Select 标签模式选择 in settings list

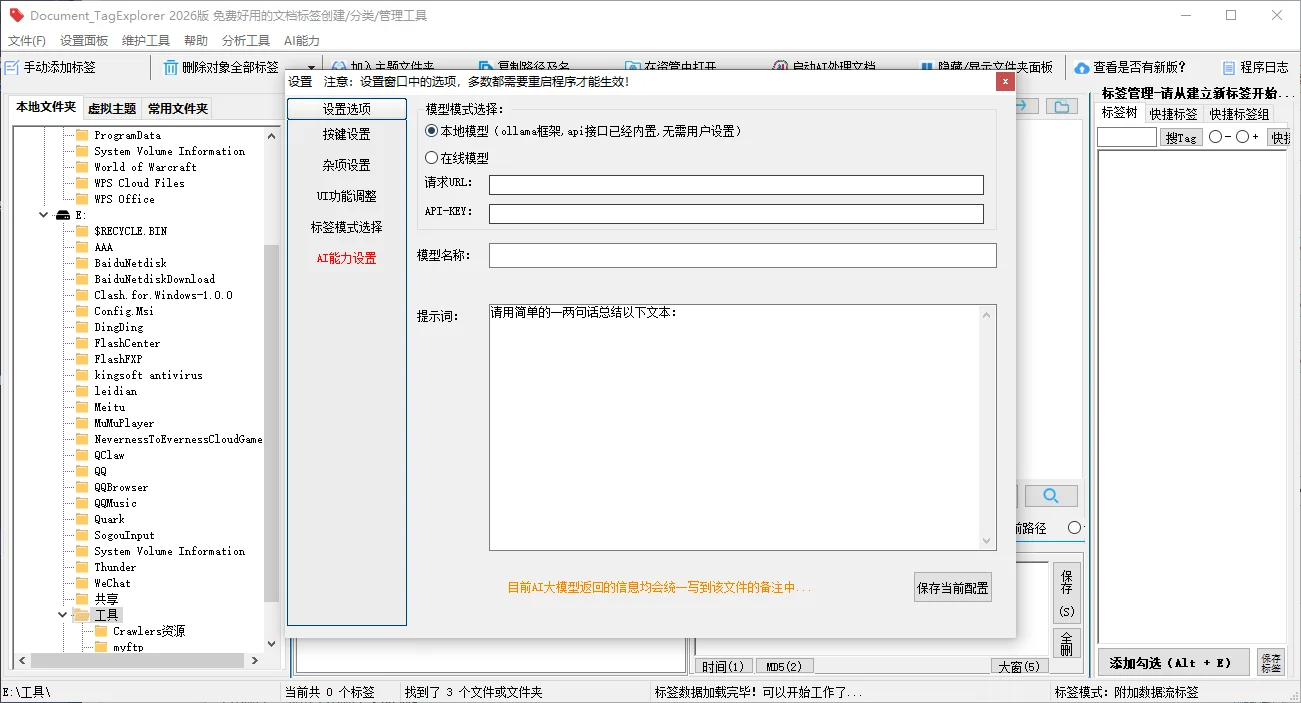[346, 227]
